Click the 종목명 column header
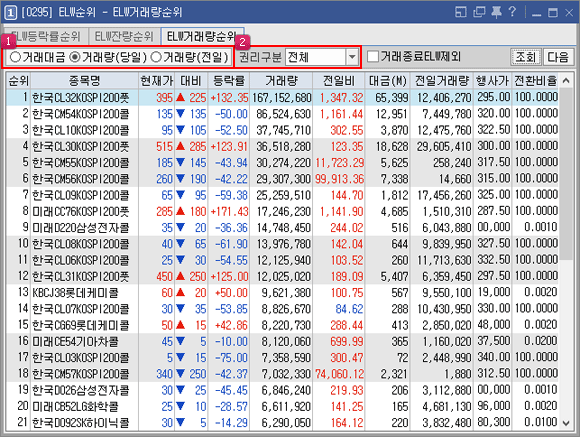This screenshot has height=437, width=580. point(84,81)
